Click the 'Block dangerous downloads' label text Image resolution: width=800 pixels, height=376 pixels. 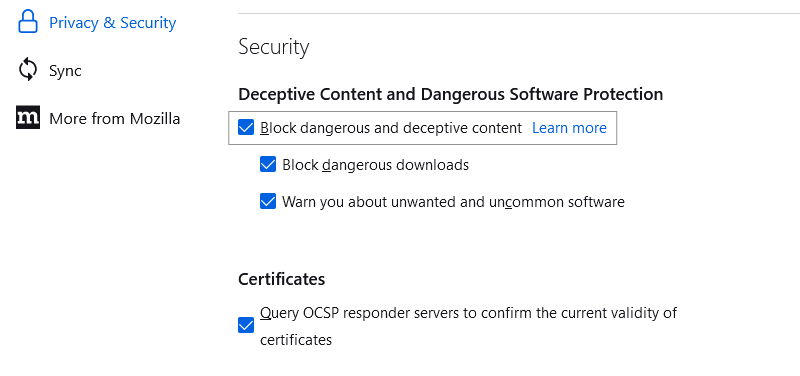point(376,165)
